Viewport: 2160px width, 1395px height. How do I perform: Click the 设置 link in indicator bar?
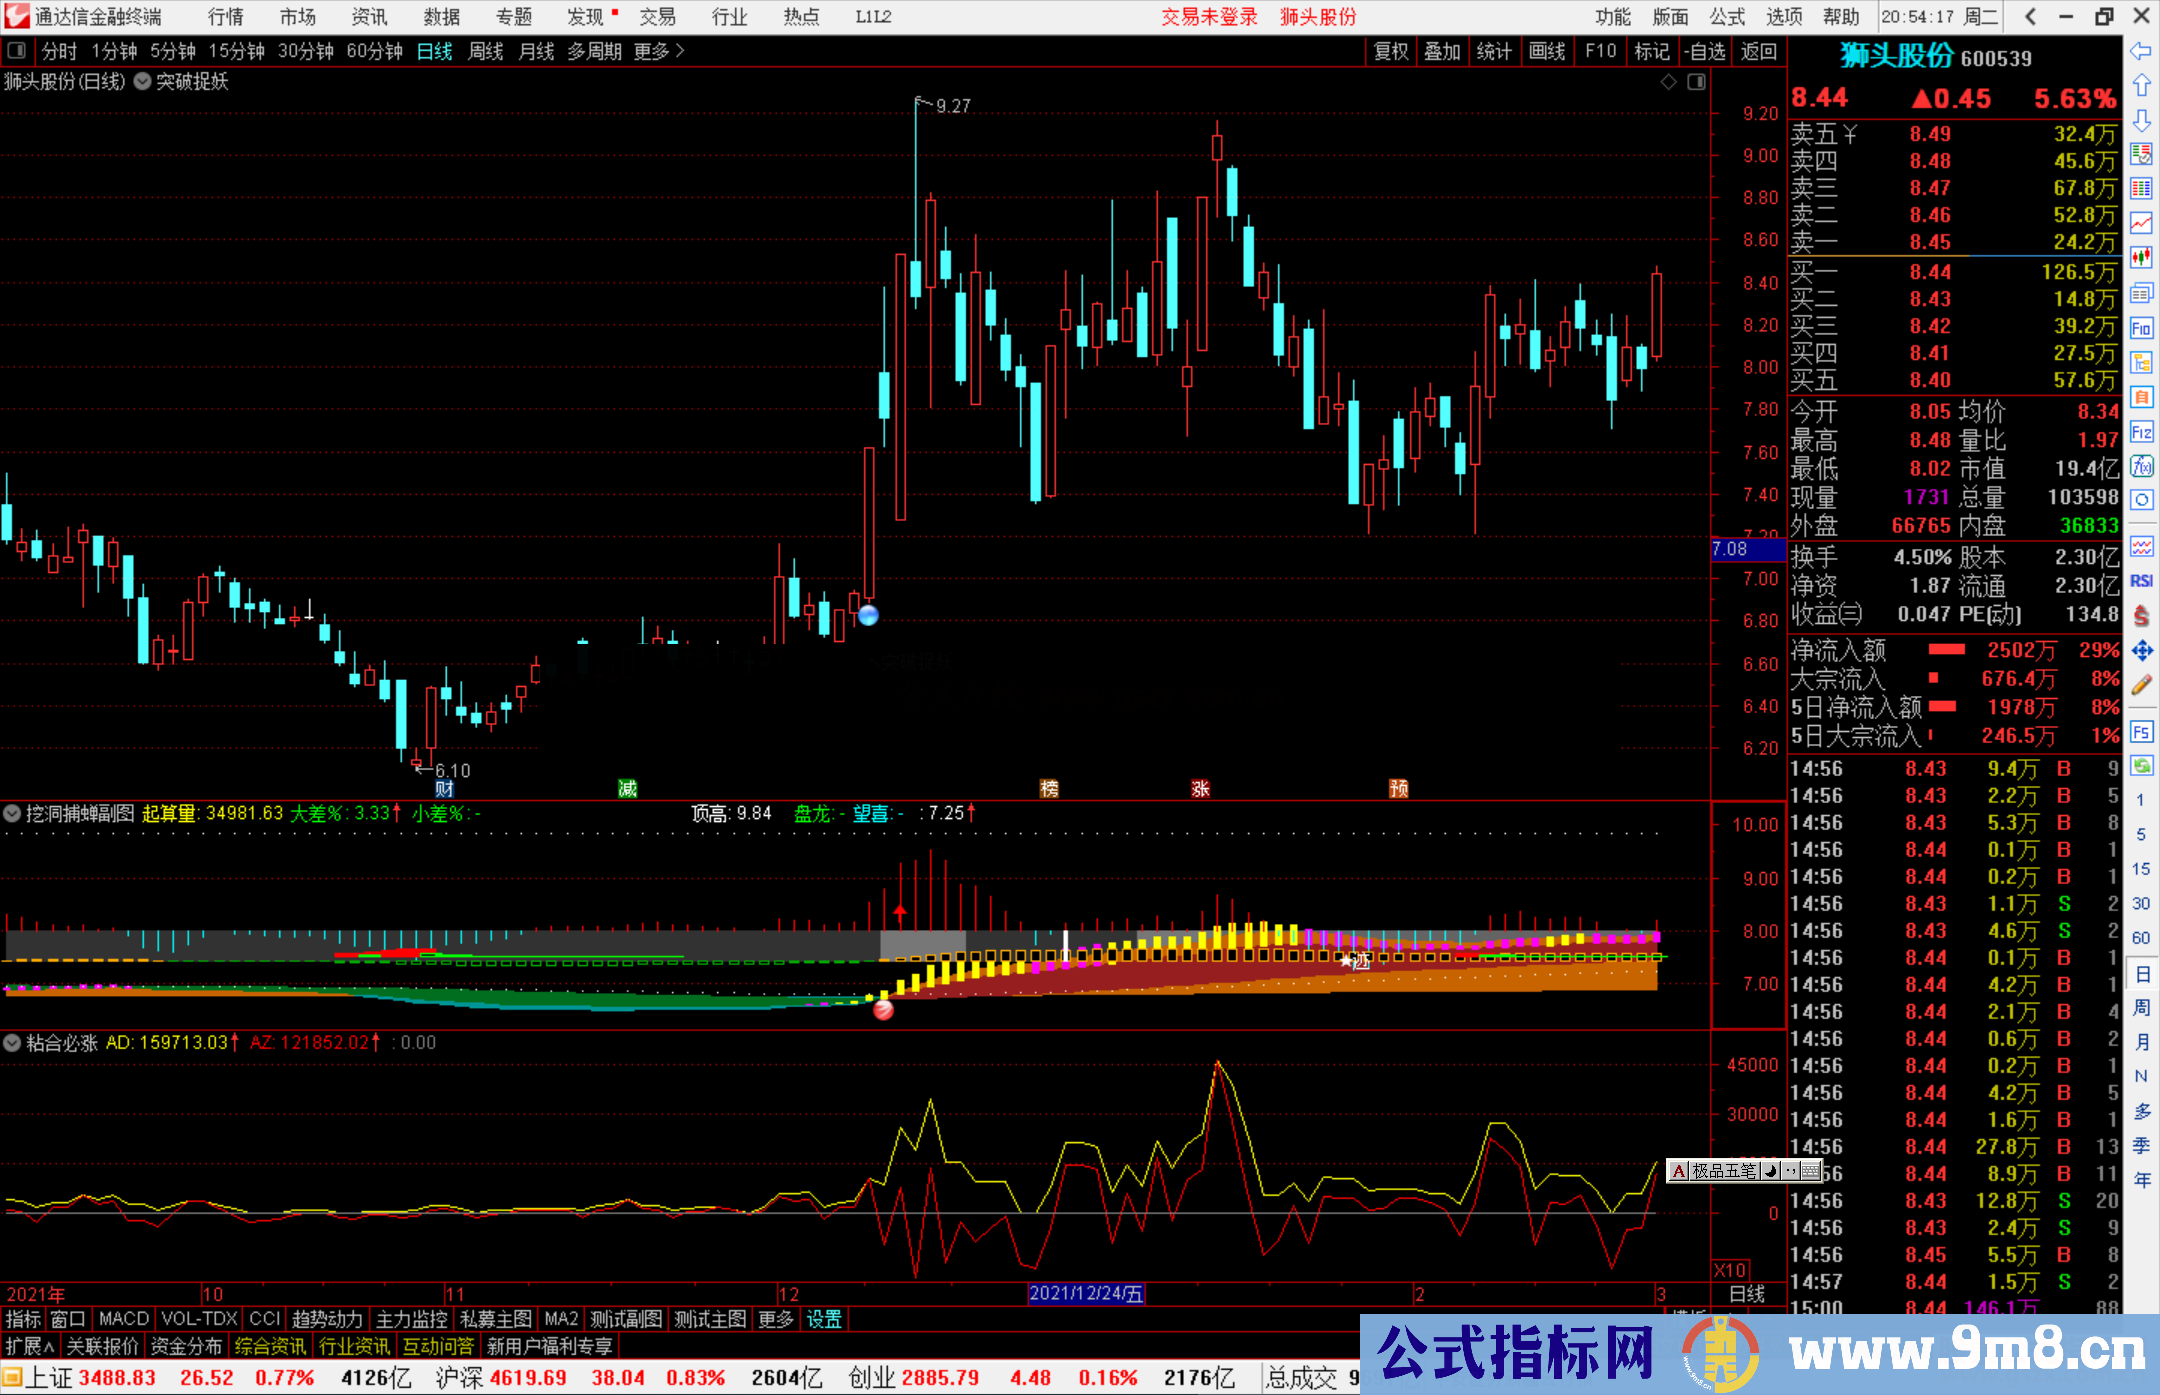point(824,1319)
